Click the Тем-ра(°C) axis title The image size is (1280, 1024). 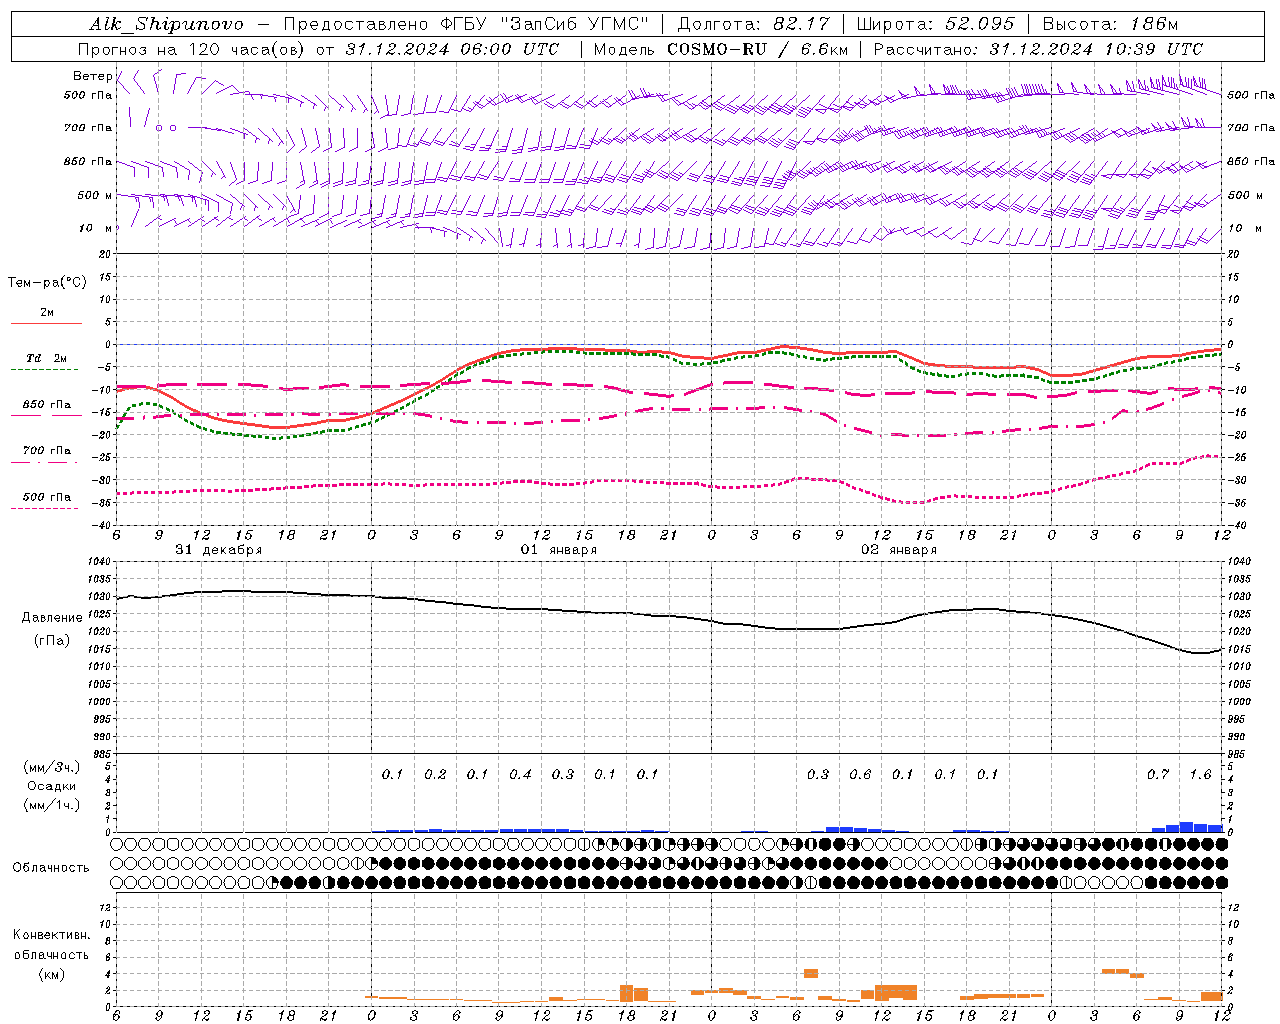(x=47, y=283)
